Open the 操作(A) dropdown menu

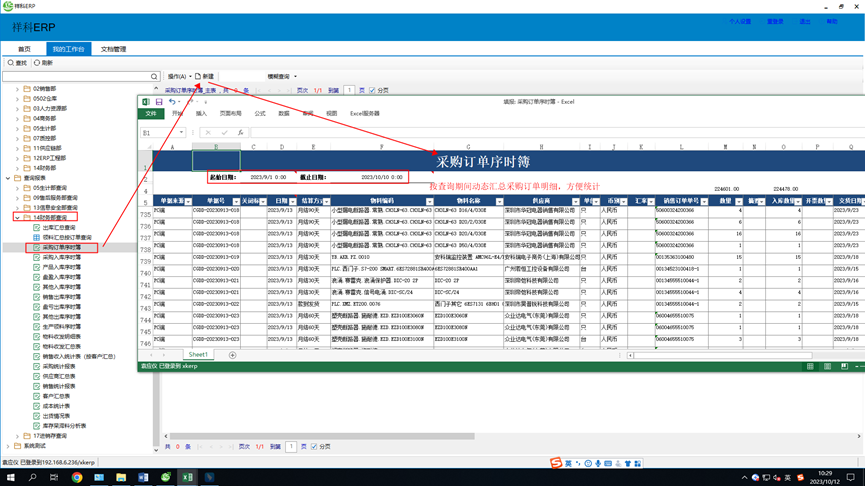click(x=179, y=76)
